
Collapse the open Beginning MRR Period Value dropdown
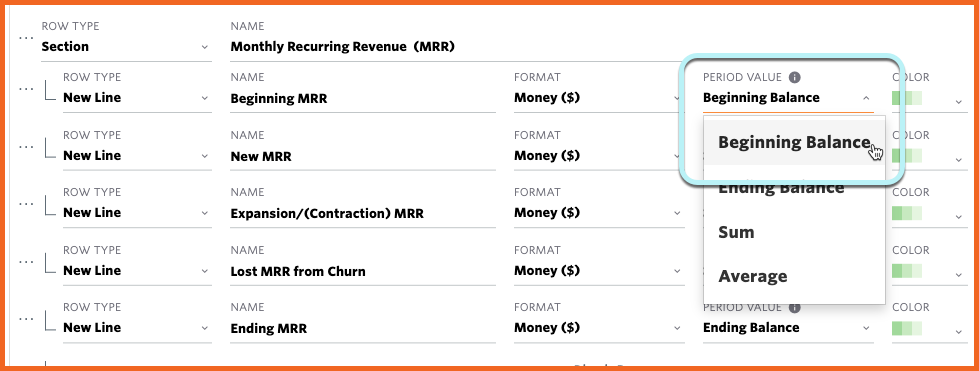point(788,98)
